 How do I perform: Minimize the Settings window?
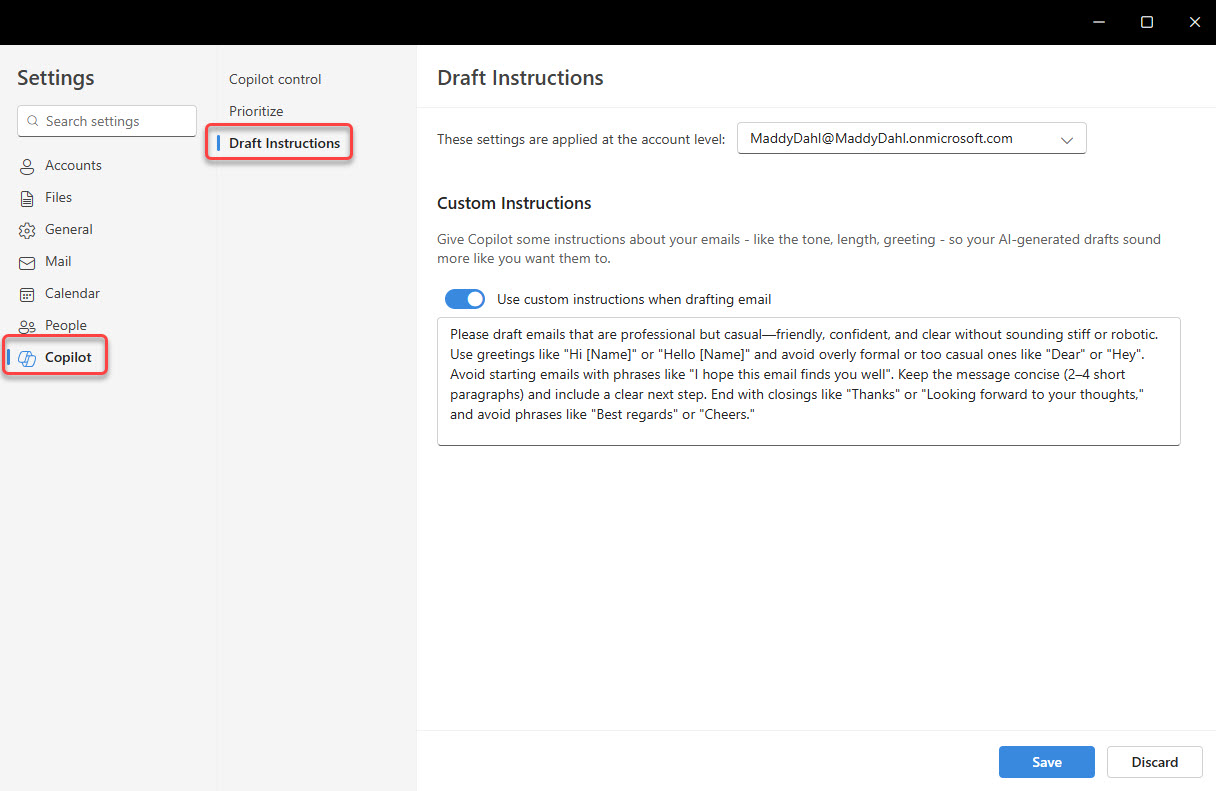click(1099, 22)
